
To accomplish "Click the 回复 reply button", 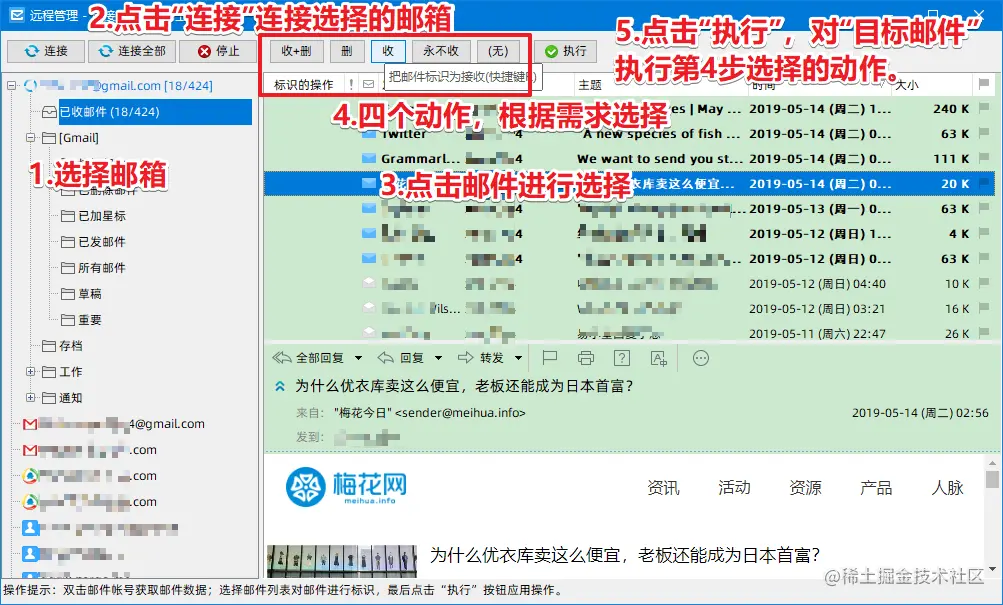I will click(x=401, y=358).
